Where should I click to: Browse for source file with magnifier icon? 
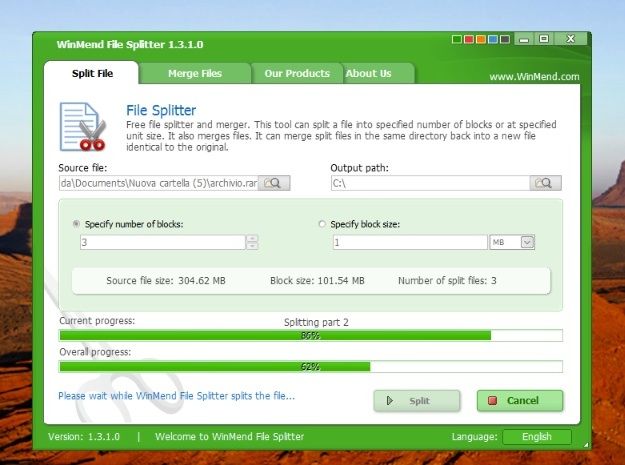tap(274, 183)
